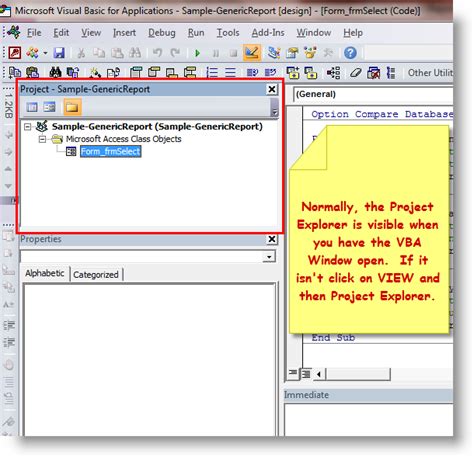Open the File menu
The height and width of the screenshot is (457, 474).
coord(34,33)
